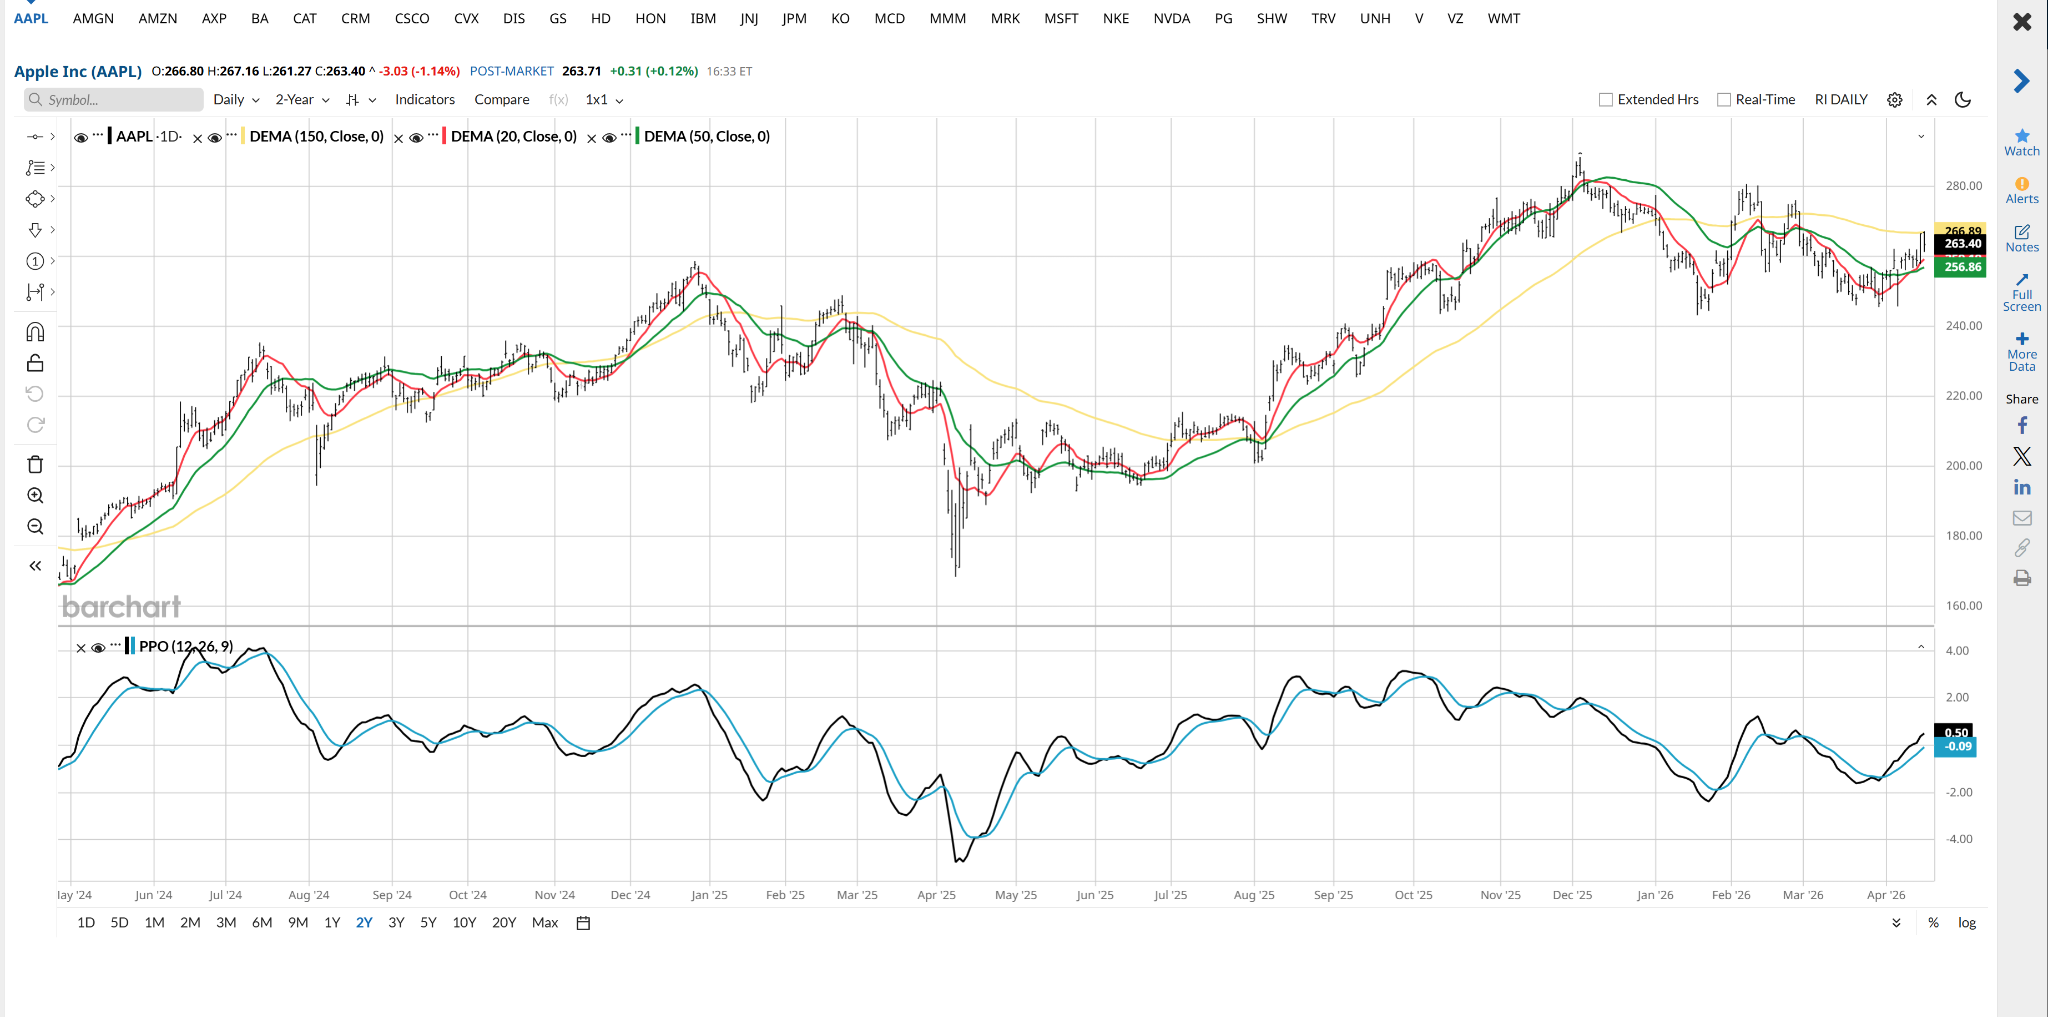
Task: Switch to the NVDA symbol tab
Action: [x=1171, y=19]
